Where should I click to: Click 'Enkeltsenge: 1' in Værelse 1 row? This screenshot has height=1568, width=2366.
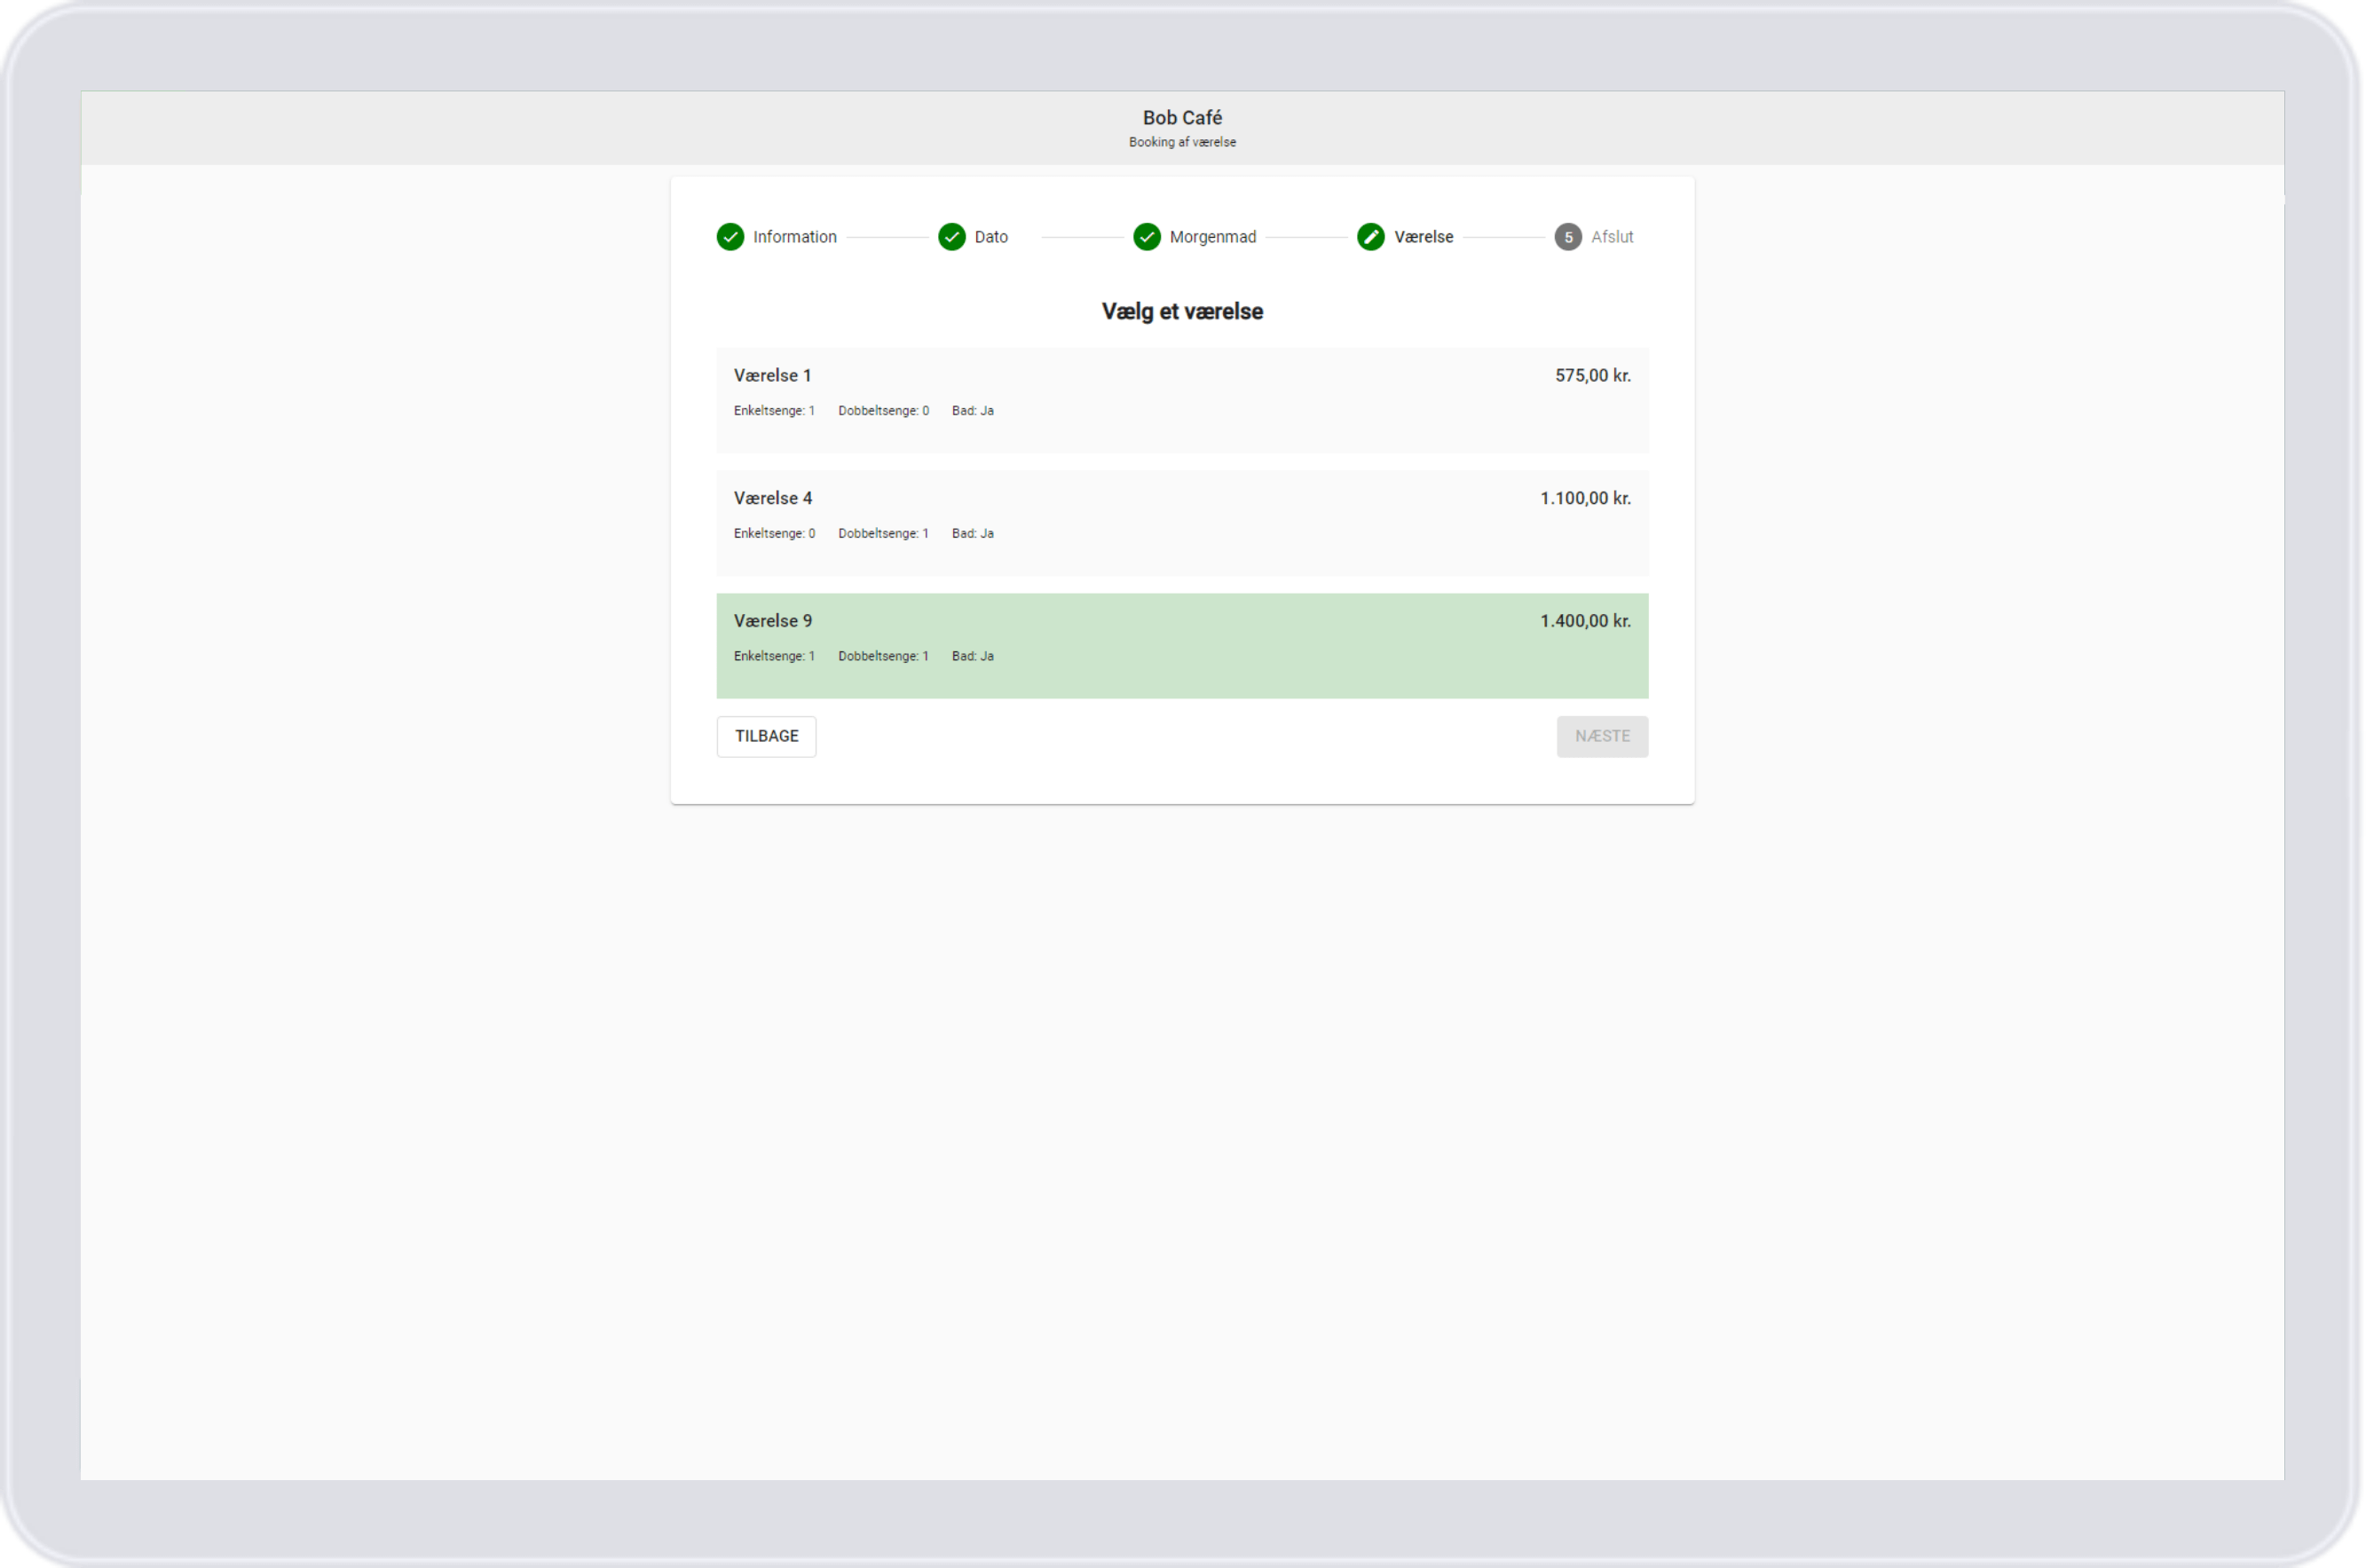[774, 411]
